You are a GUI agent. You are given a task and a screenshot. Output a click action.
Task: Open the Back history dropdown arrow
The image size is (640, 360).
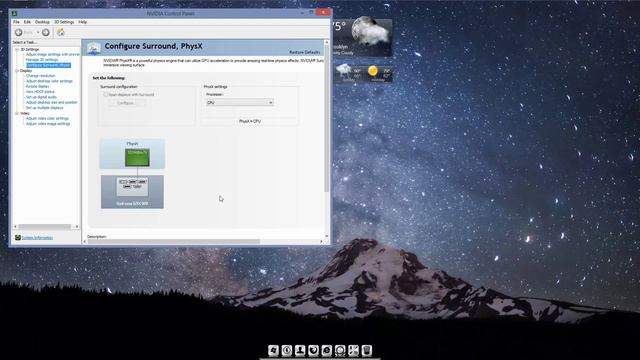(x=38, y=33)
